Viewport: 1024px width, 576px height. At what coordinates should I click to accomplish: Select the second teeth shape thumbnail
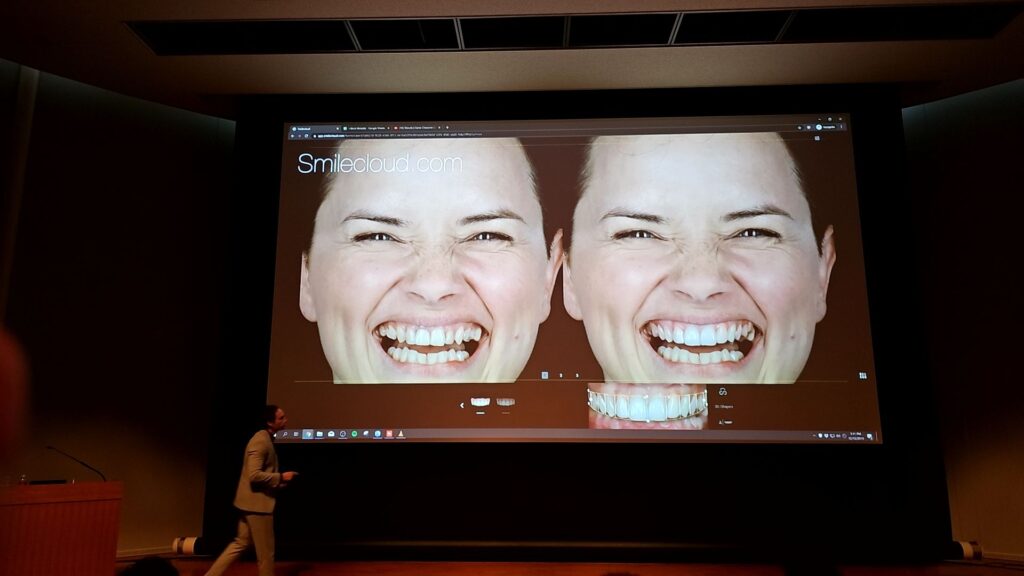point(506,402)
